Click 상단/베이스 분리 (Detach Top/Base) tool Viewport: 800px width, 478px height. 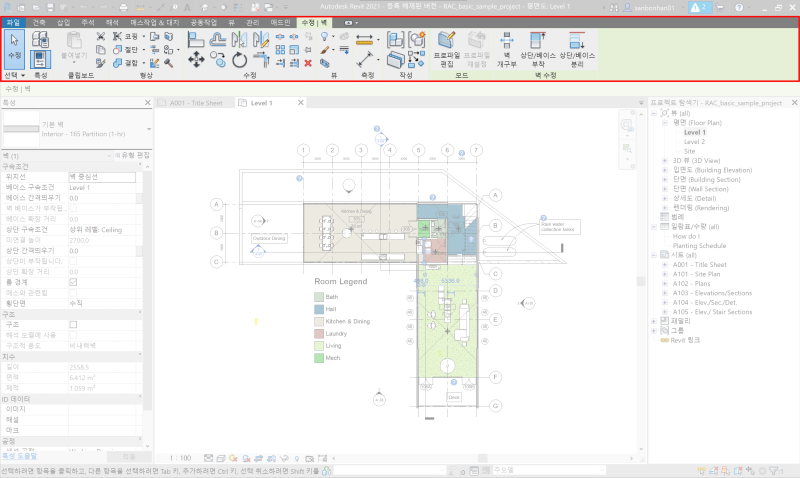(x=577, y=49)
